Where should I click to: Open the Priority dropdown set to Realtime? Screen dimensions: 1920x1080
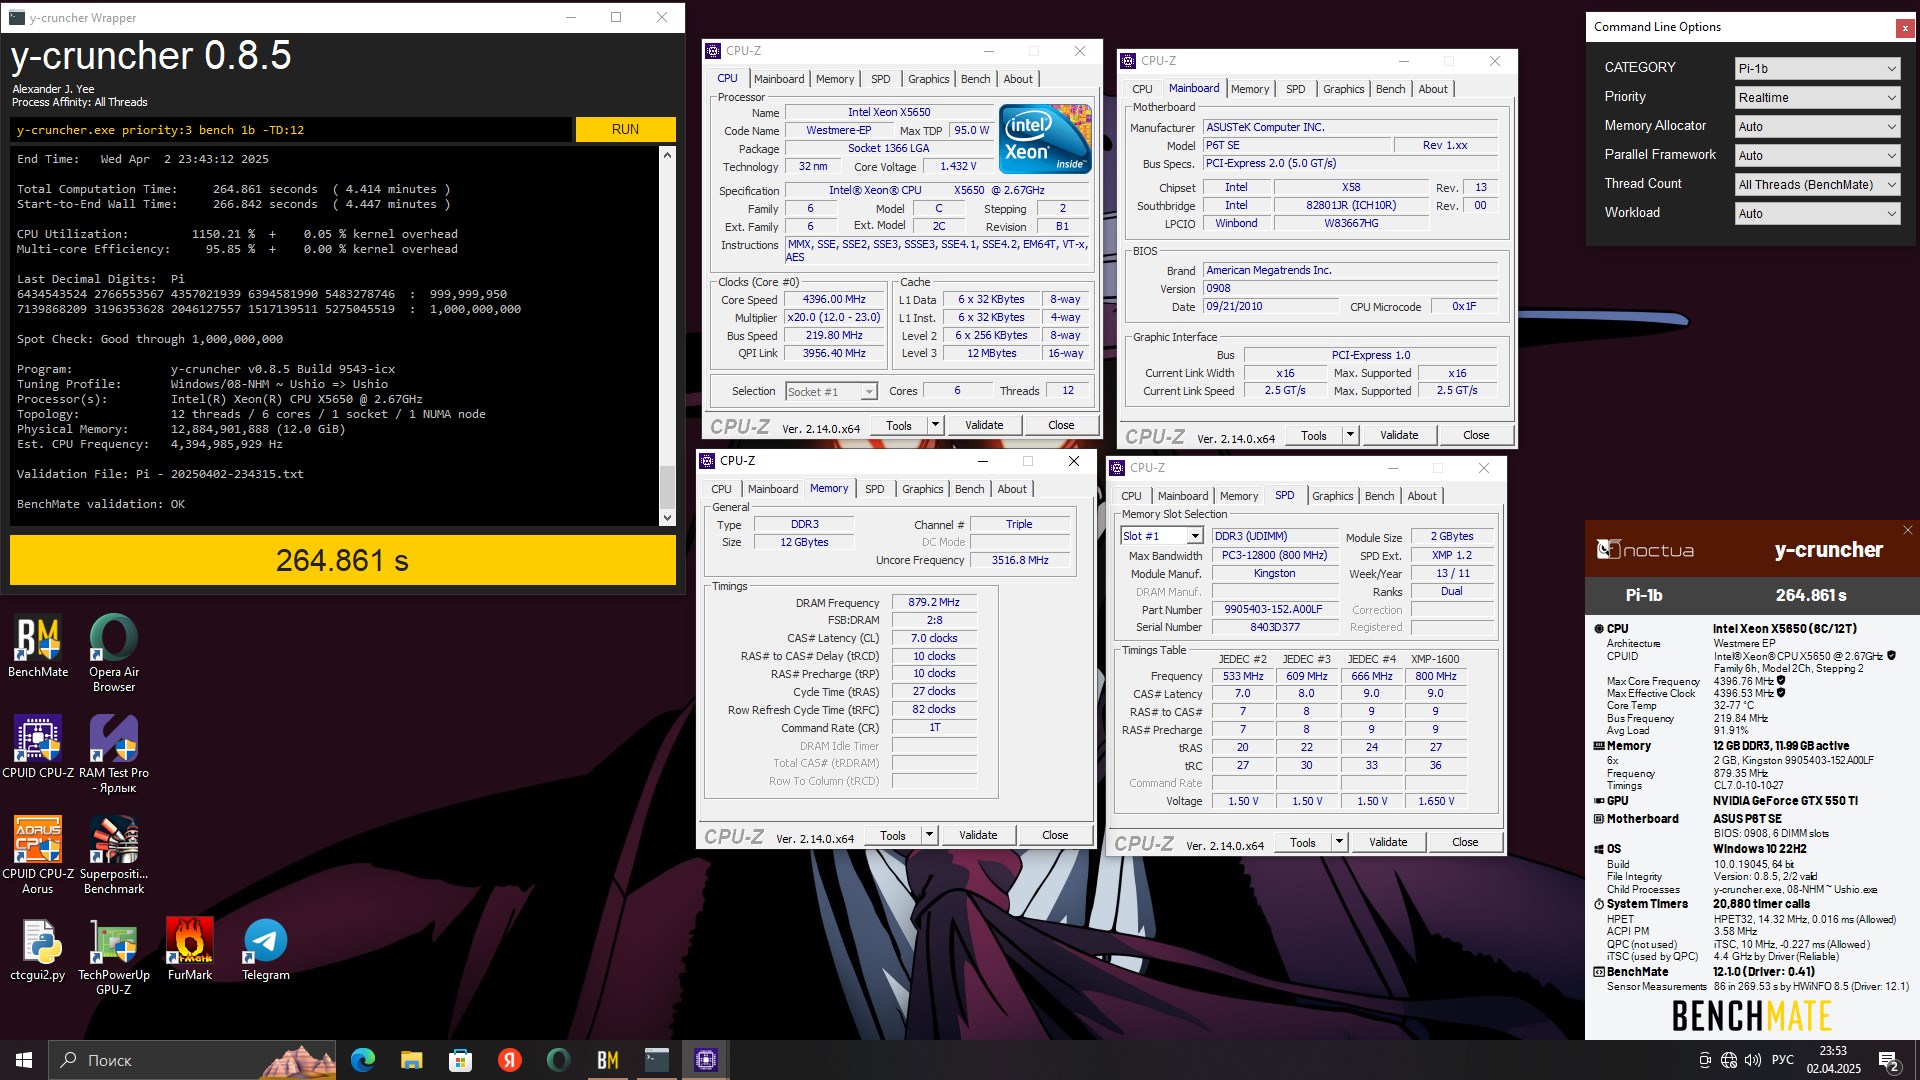[x=1817, y=97]
